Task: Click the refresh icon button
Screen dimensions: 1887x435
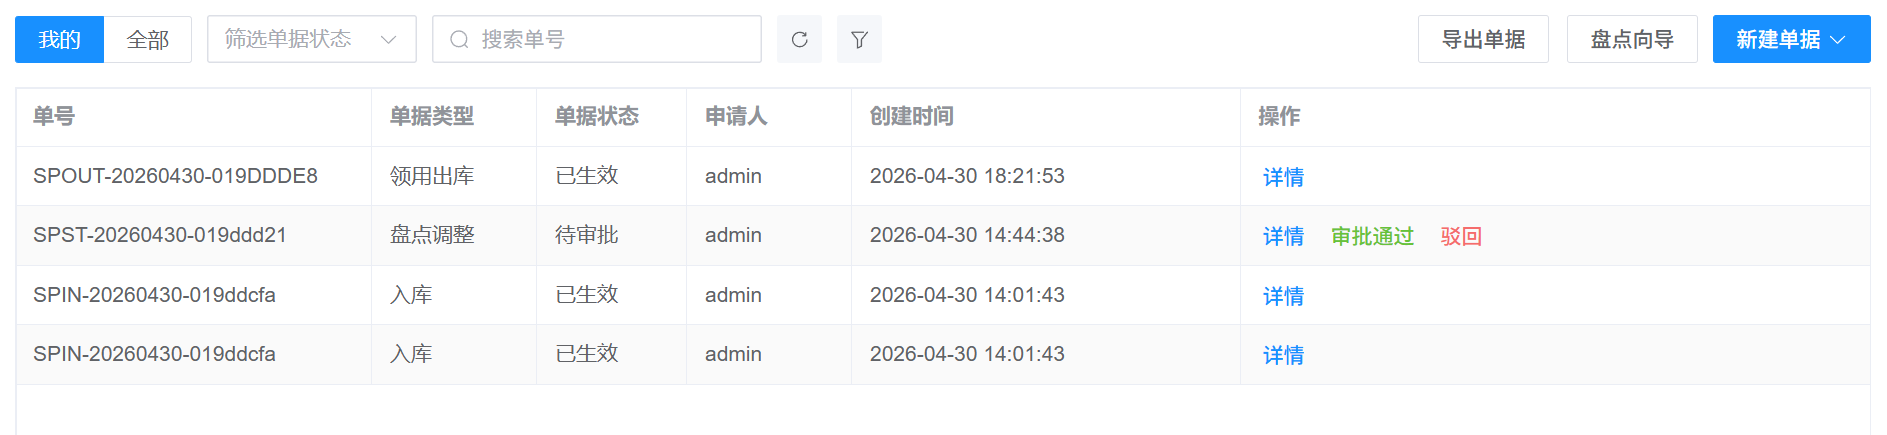Action: click(x=799, y=39)
